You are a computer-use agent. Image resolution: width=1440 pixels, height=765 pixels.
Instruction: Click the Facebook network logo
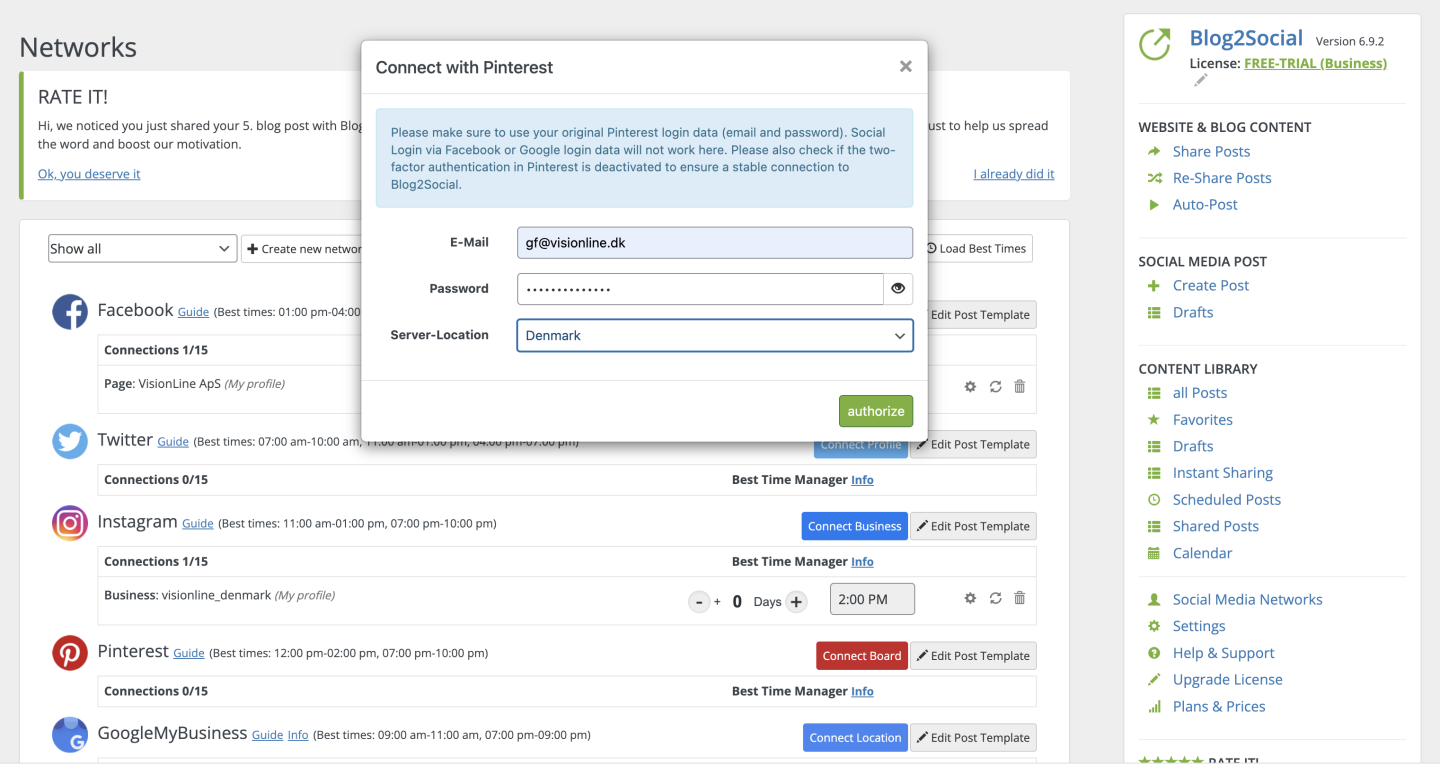[70, 311]
